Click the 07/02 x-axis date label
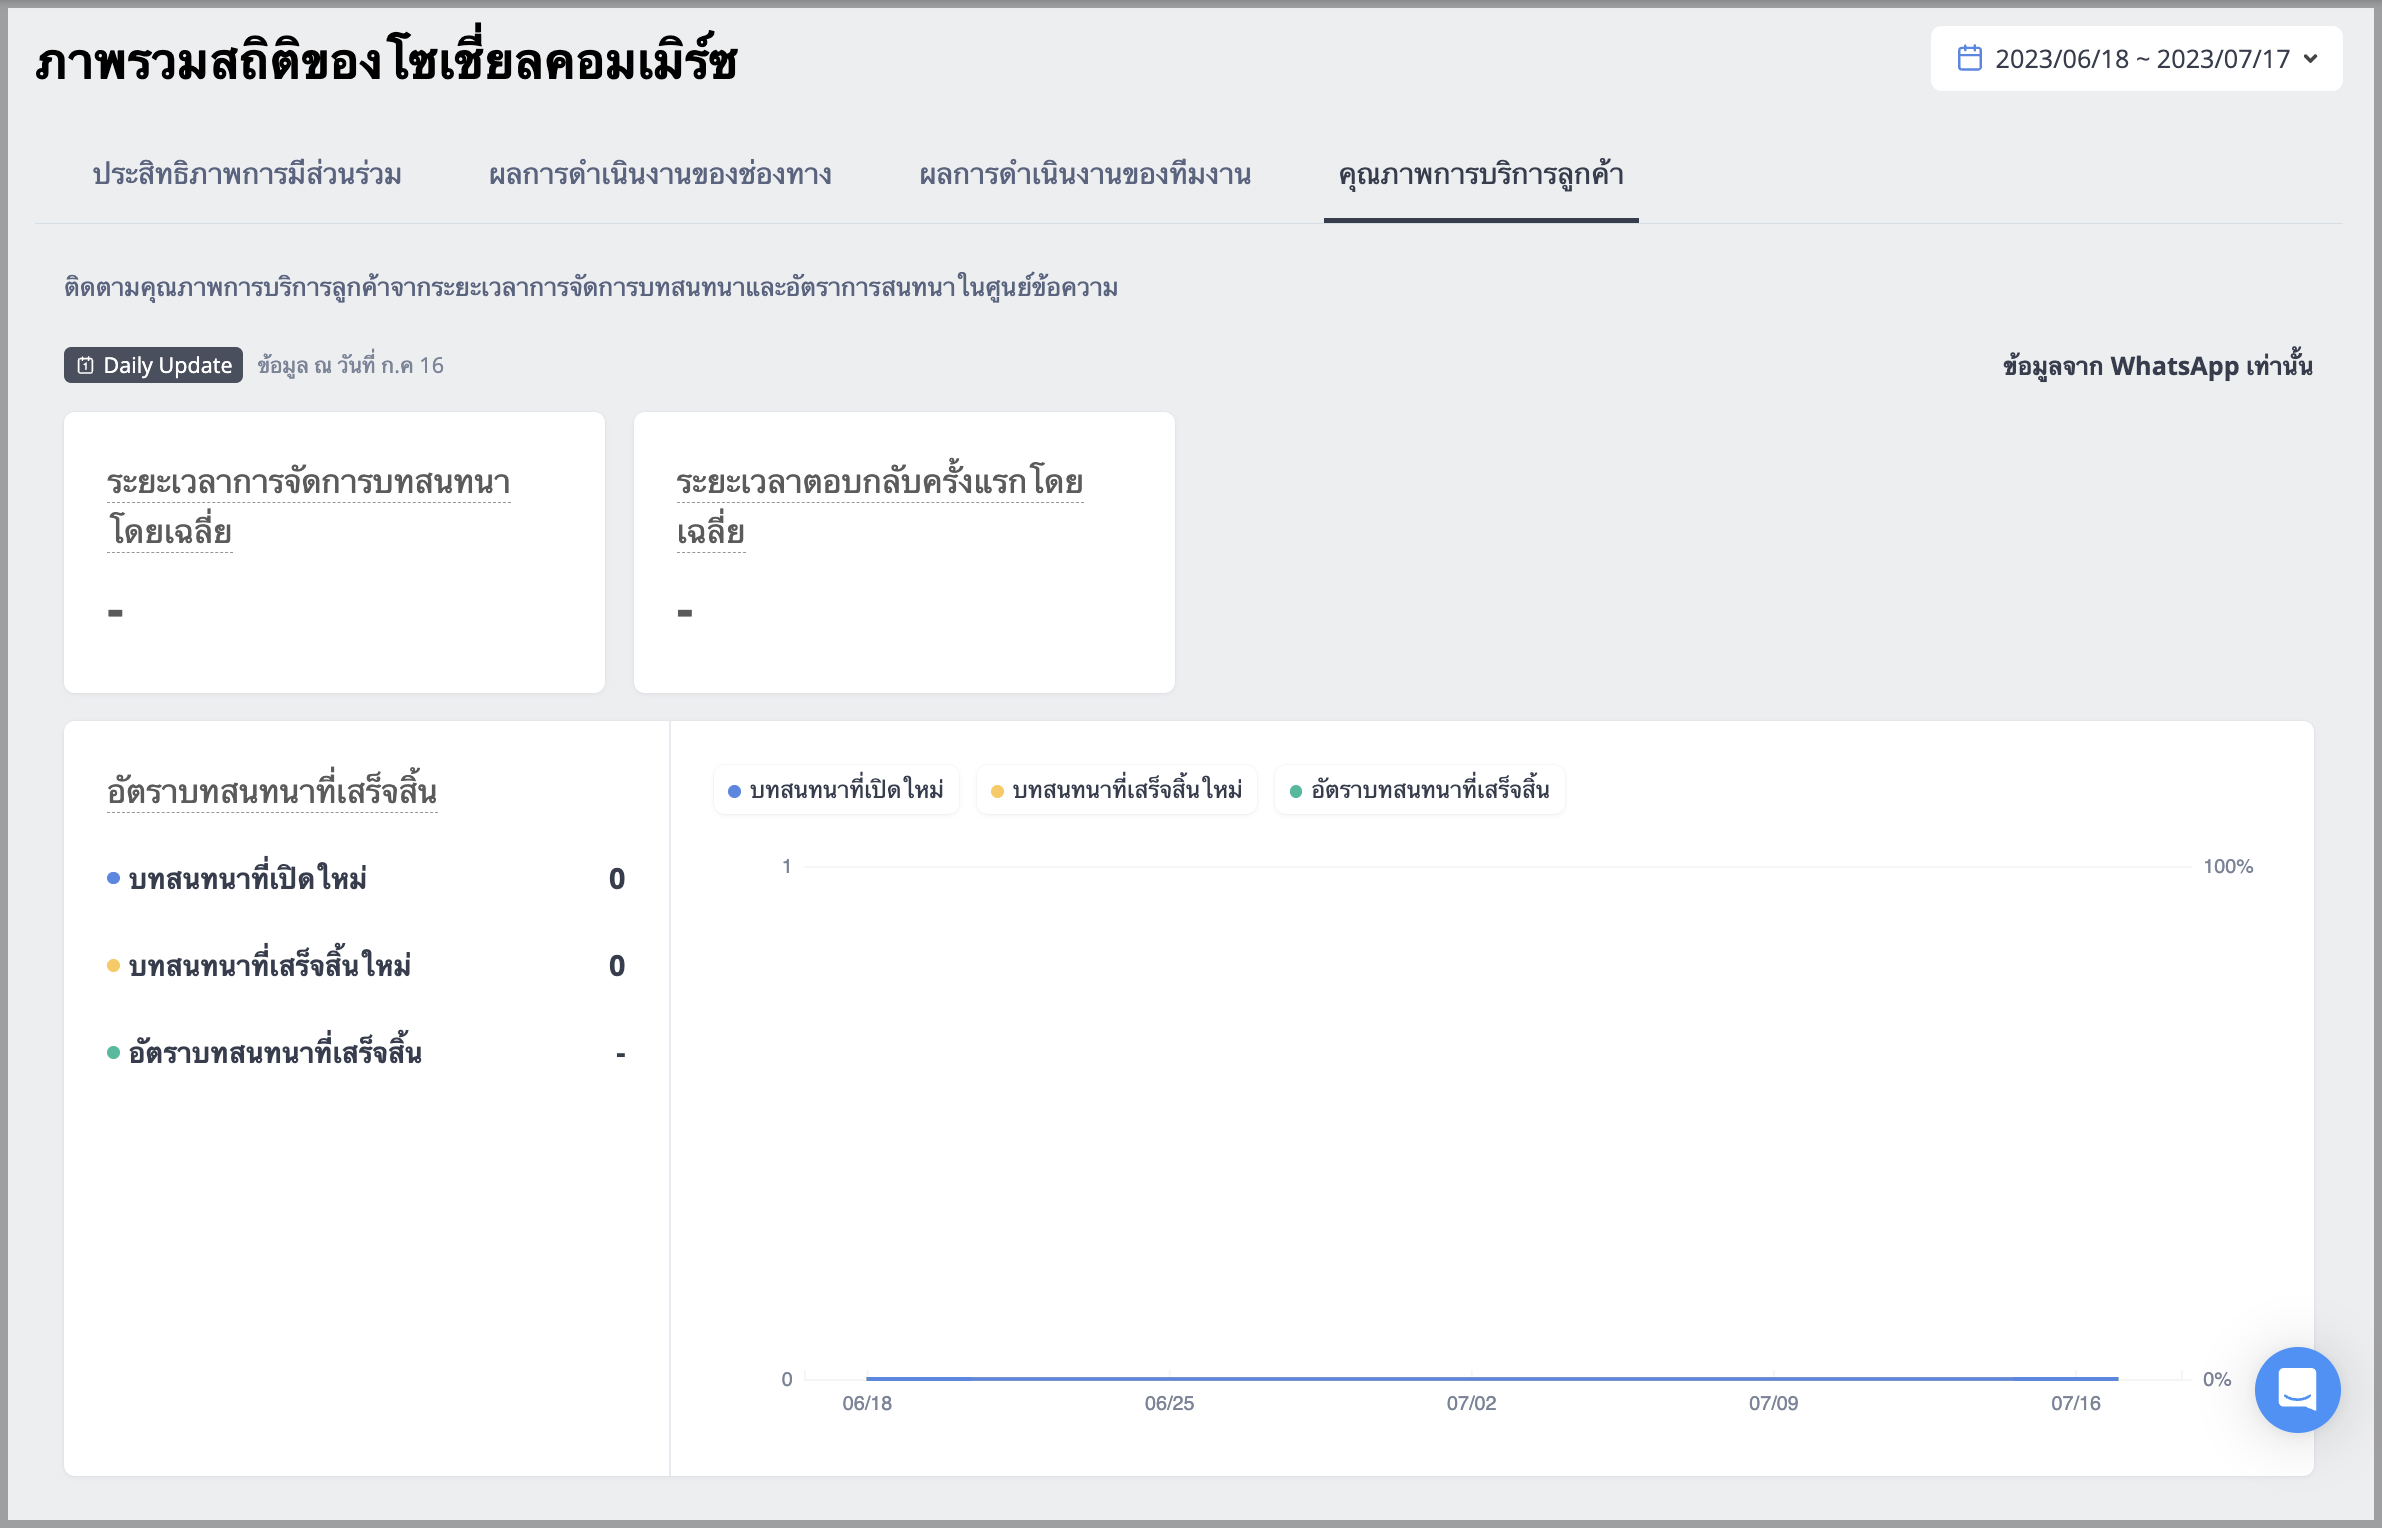The height and width of the screenshot is (1528, 2382). pos(1471,1403)
